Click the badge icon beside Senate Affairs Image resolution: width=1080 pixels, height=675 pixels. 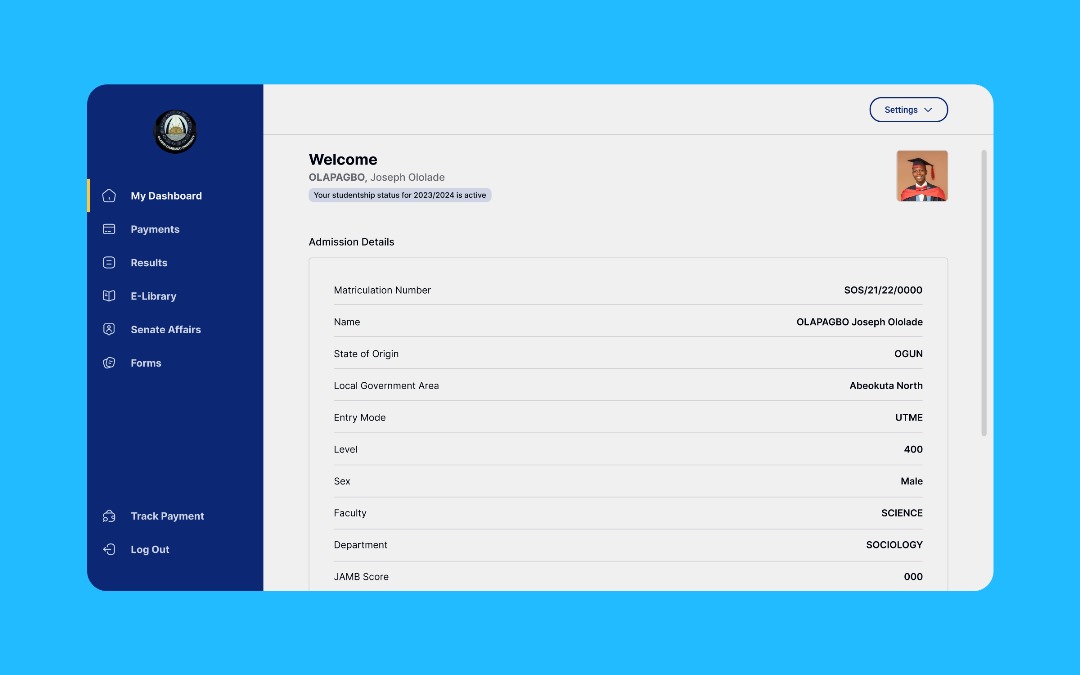tap(109, 329)
